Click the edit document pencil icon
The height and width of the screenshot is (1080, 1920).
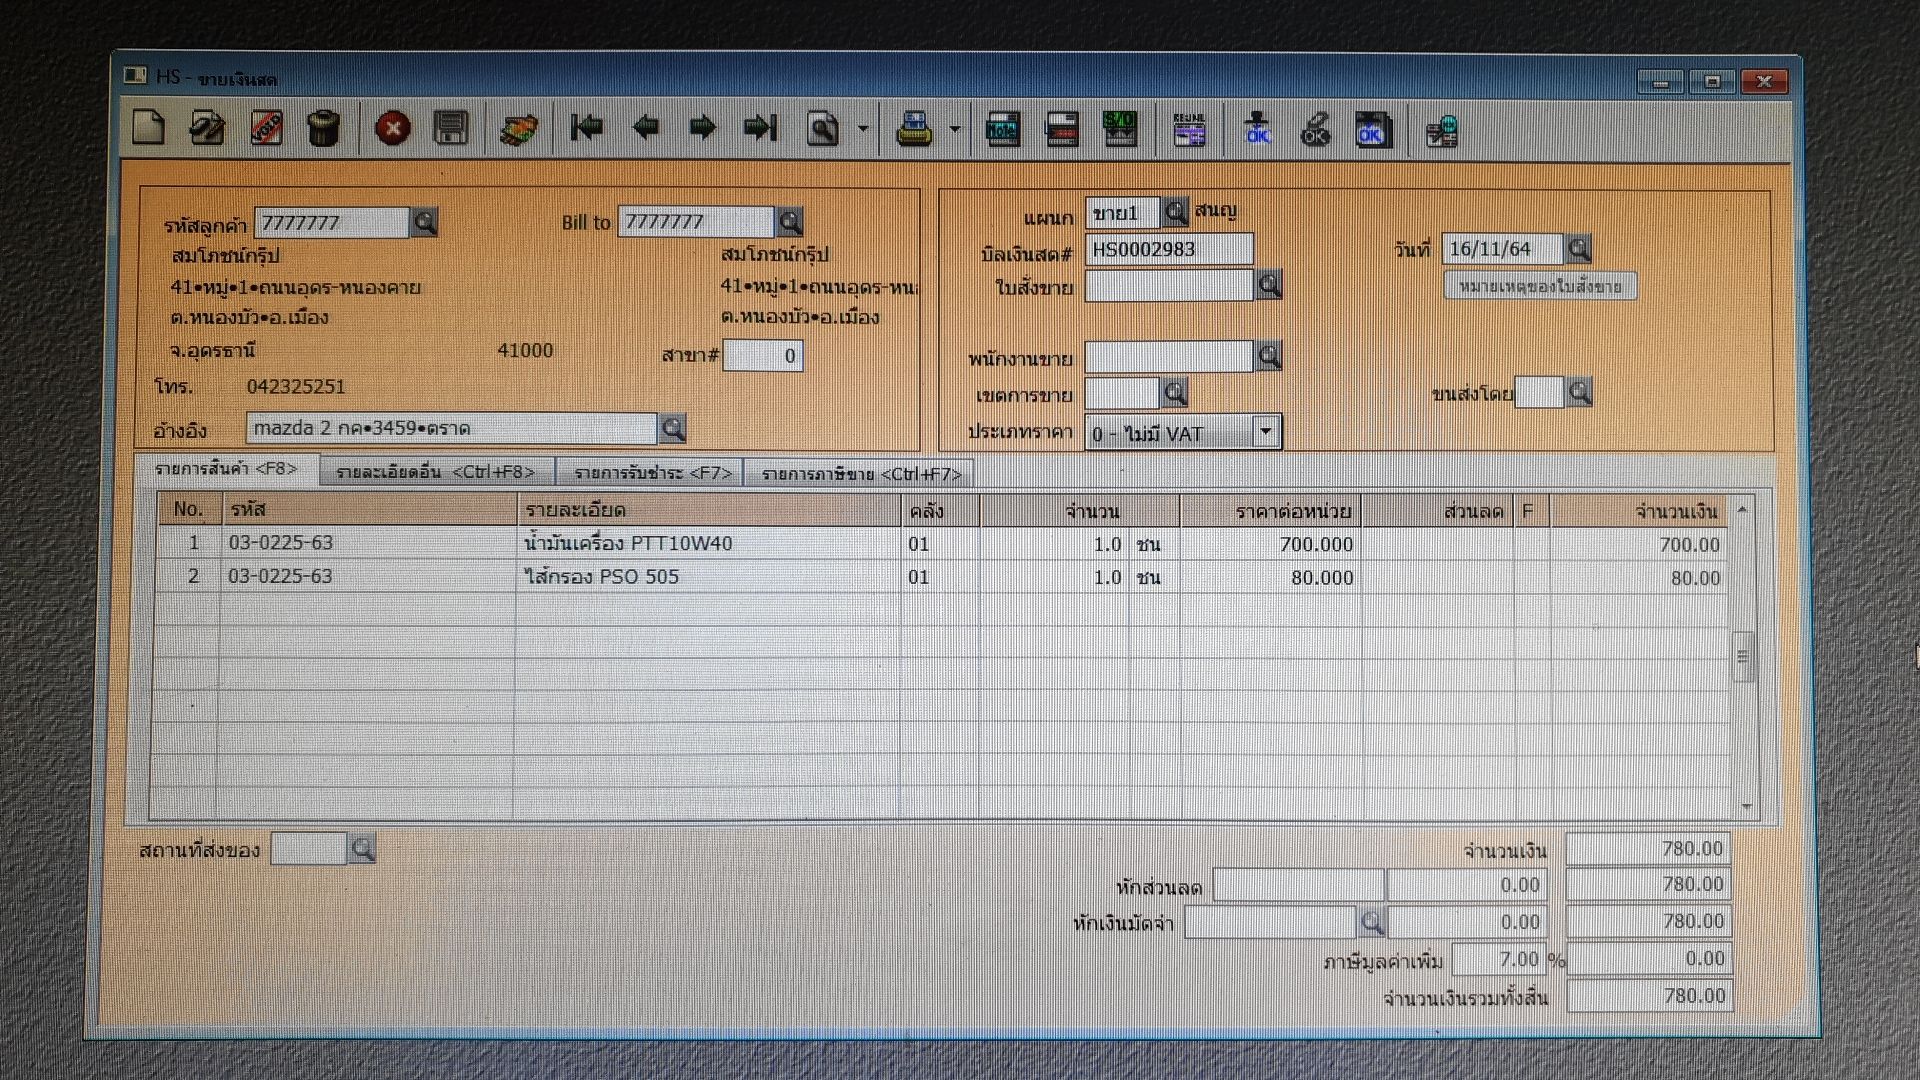click(x=208, y=128)
